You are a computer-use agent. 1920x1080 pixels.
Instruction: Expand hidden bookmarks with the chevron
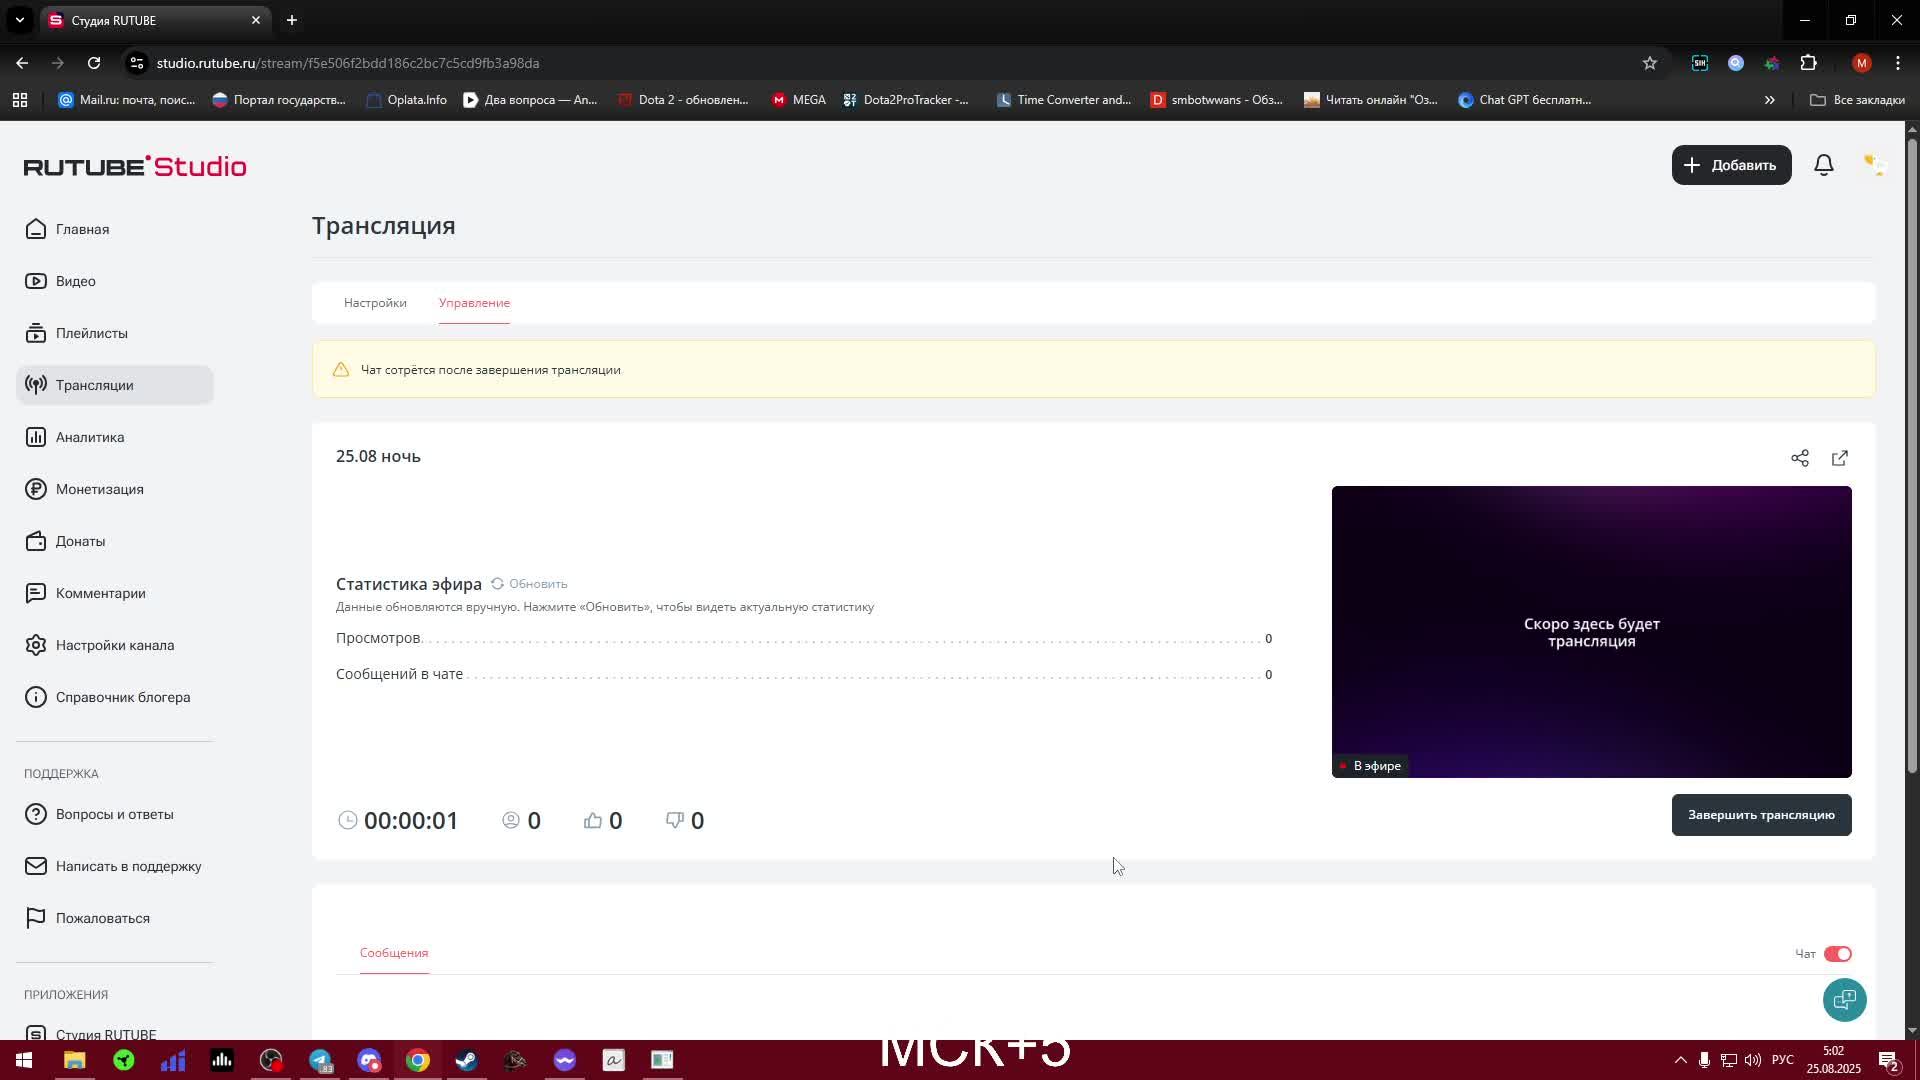[x=1770, y=99]
